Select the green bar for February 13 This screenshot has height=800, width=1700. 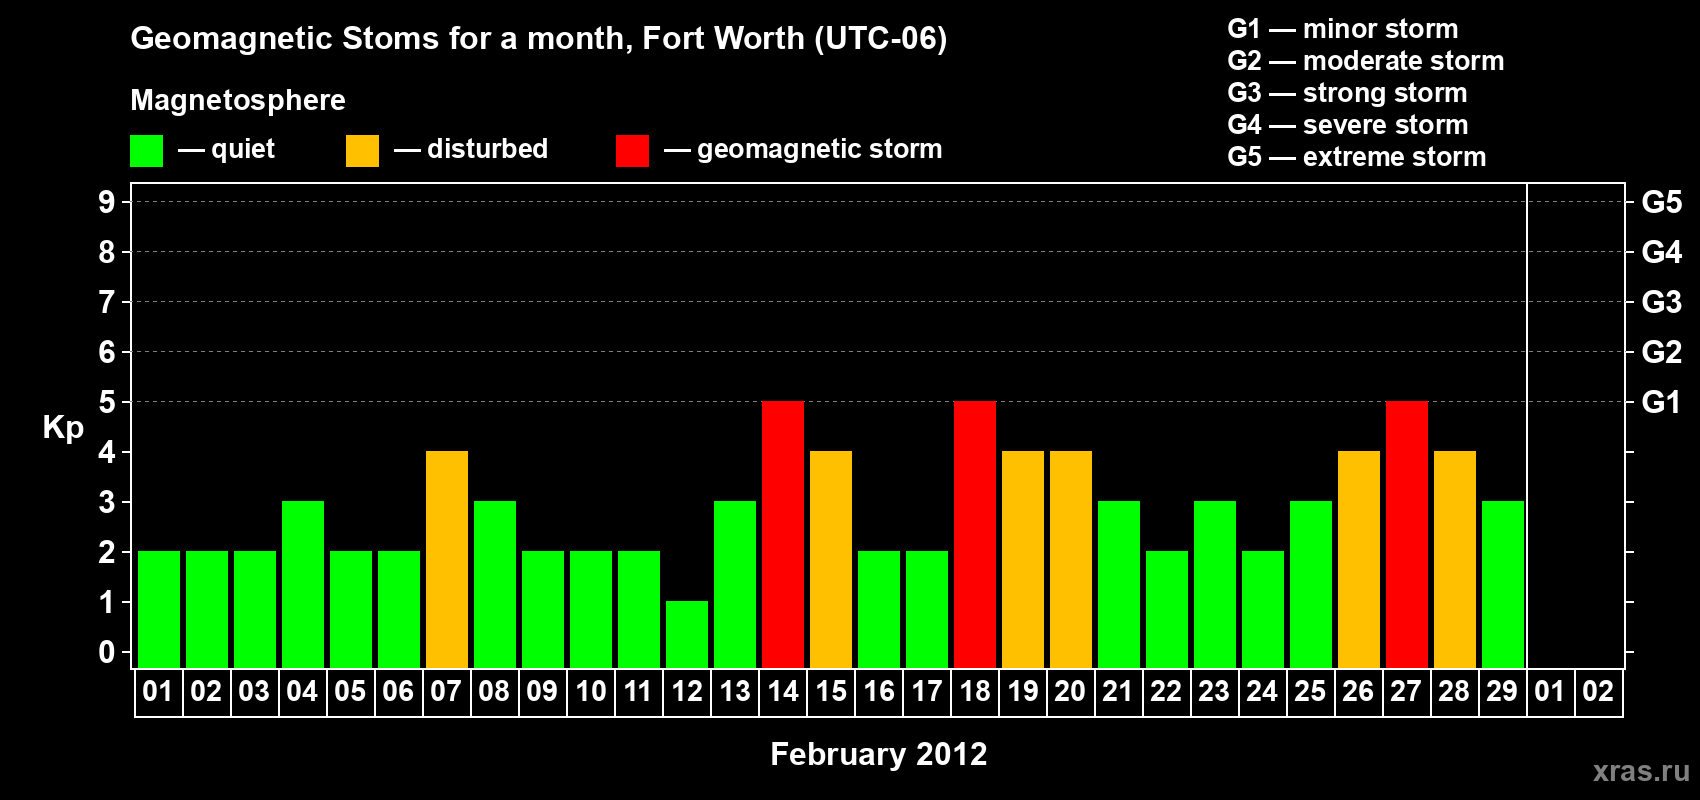(735, 584)
